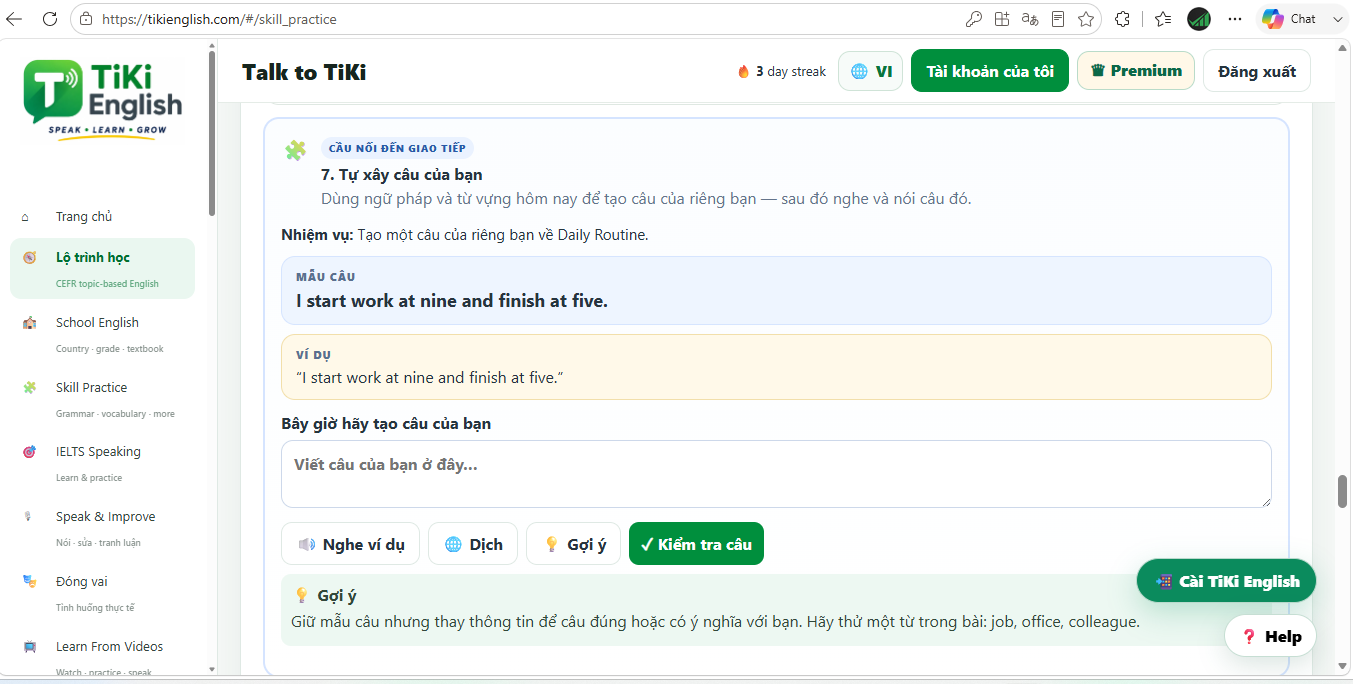Open Đóng vai in the sidebar
The height and width of the screenshot is (684, 1353).
[102, 593]
